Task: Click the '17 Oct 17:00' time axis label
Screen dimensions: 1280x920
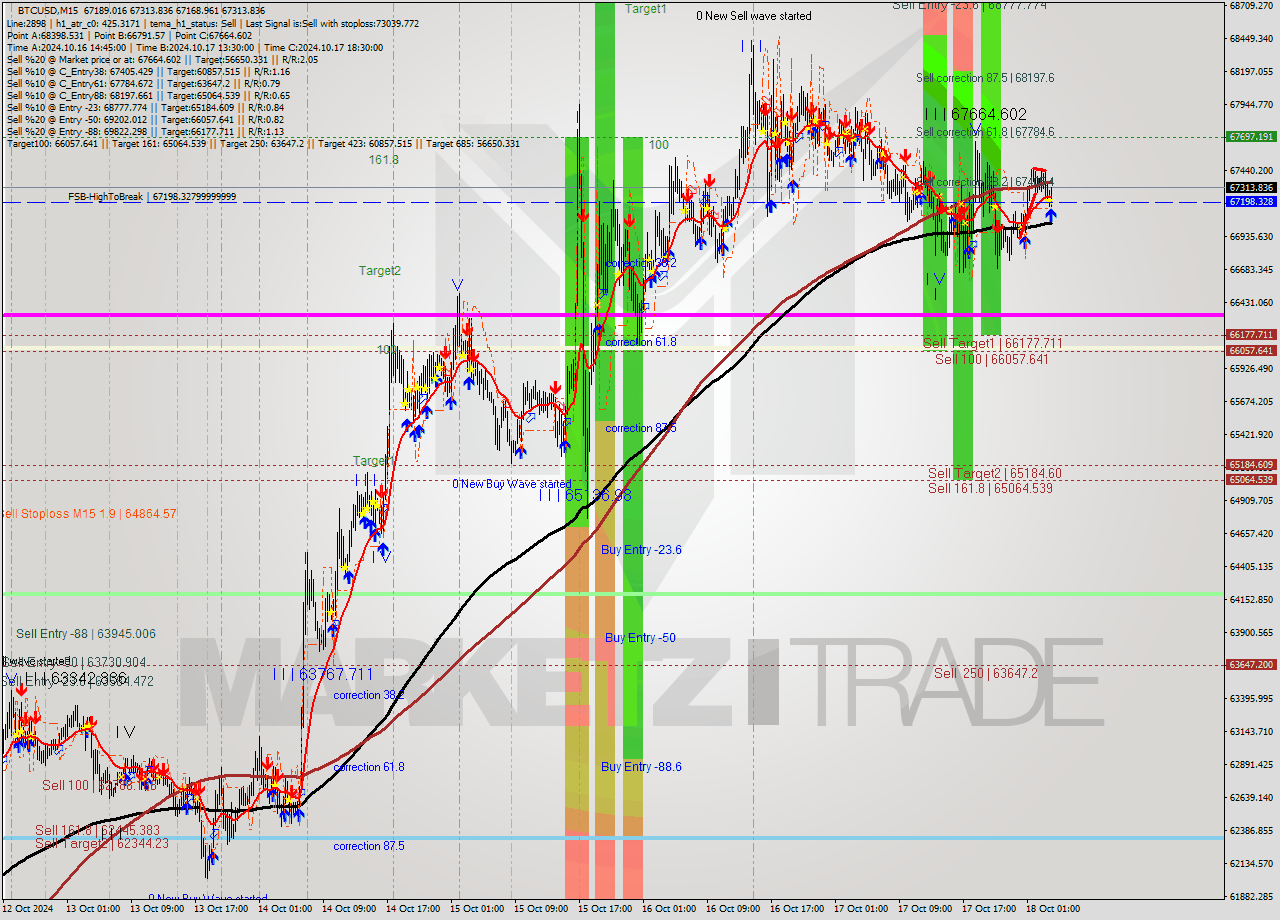Action: (x=989, y=909)
